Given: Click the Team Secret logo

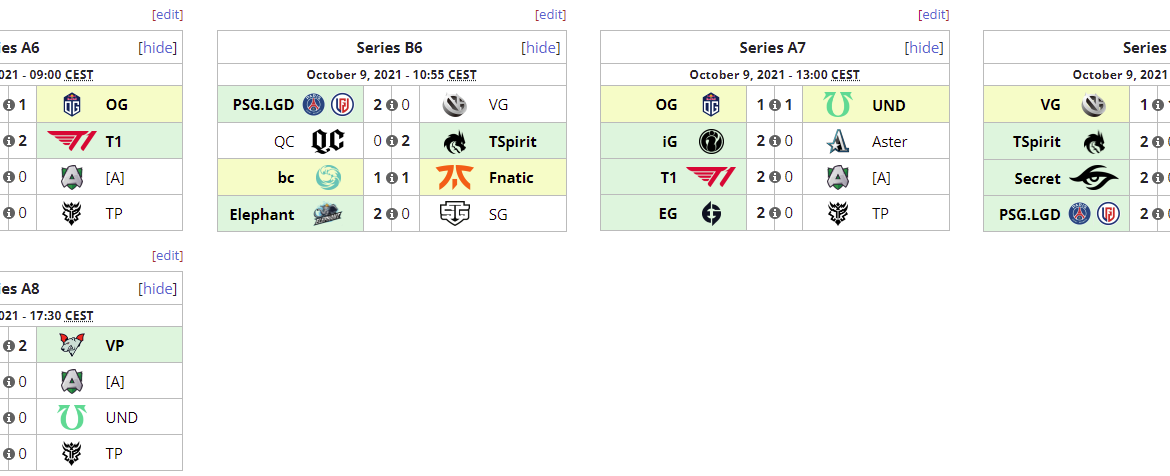Looking at the screenshot, I should [1094, 177].
